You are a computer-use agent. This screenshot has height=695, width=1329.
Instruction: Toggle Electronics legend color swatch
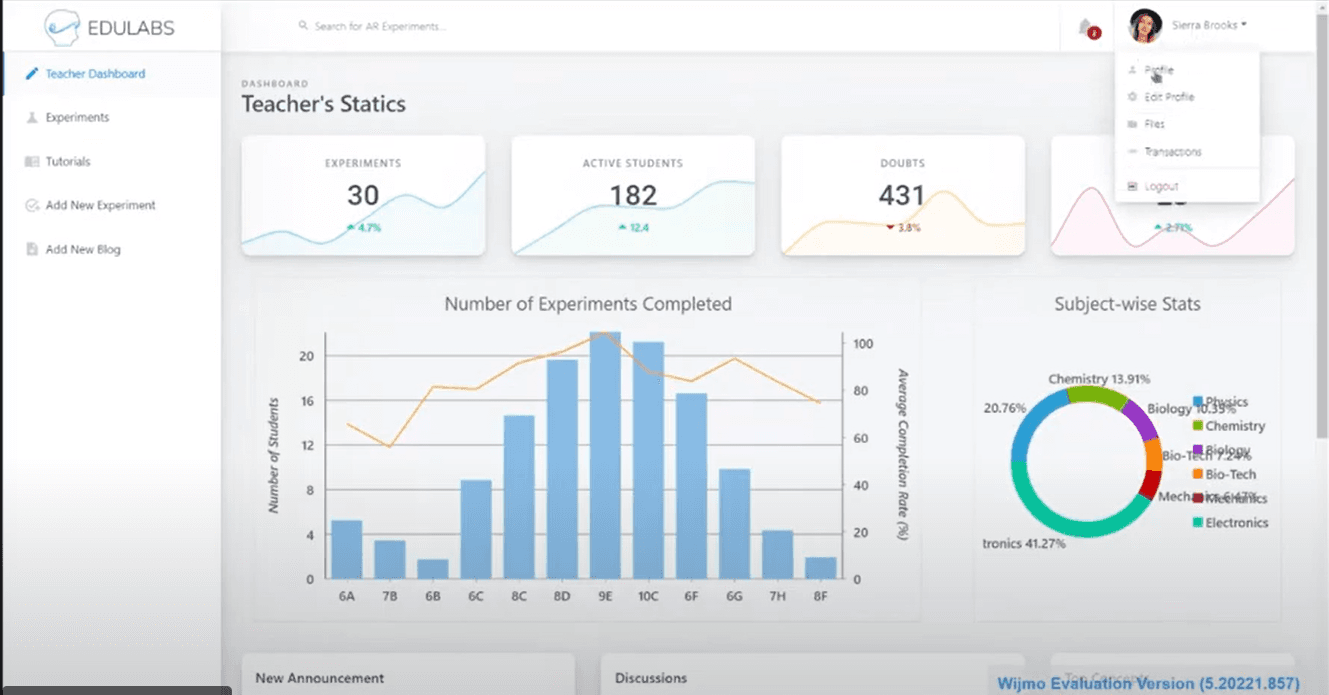point(1198,522)
